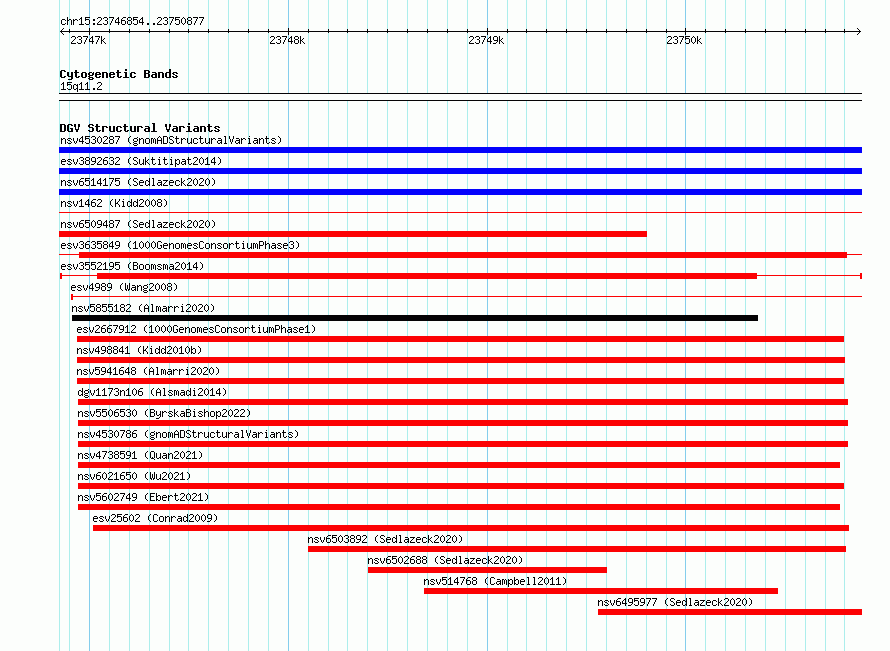Select the 15q11.2 band label
This screenshot has width=890, height=651.
[x=81, y=86]
